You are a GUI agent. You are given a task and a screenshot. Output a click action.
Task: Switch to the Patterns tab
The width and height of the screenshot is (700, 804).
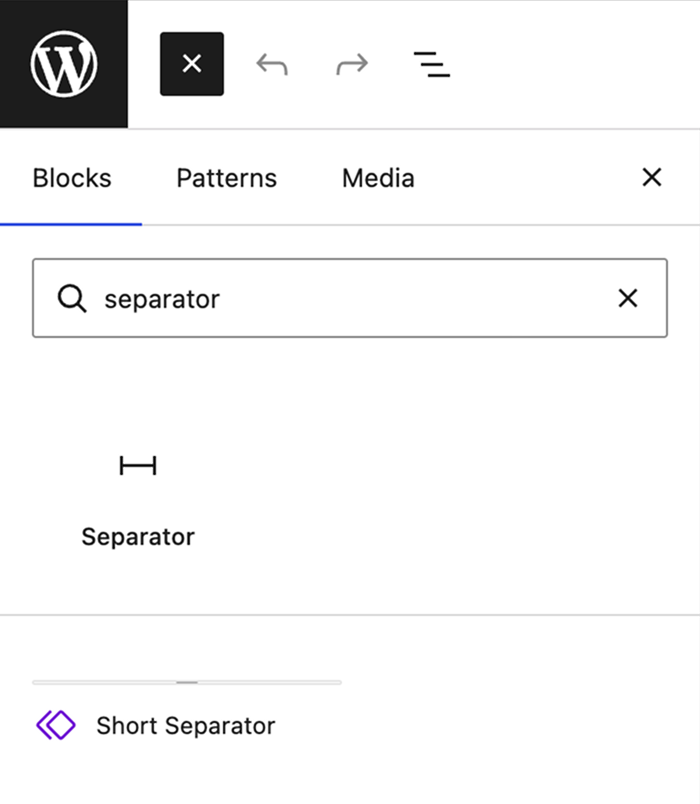coord(225,178)
